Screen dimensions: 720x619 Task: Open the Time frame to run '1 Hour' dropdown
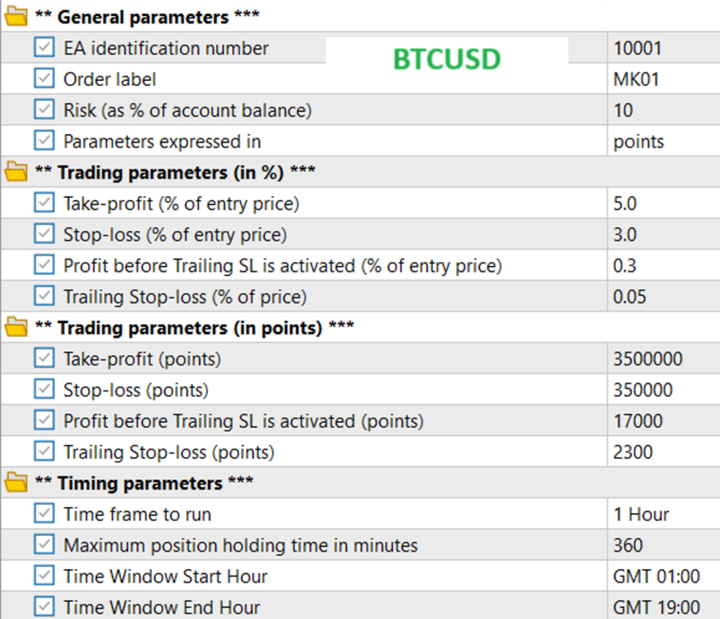pyautogui.click(x=660, y=514)
